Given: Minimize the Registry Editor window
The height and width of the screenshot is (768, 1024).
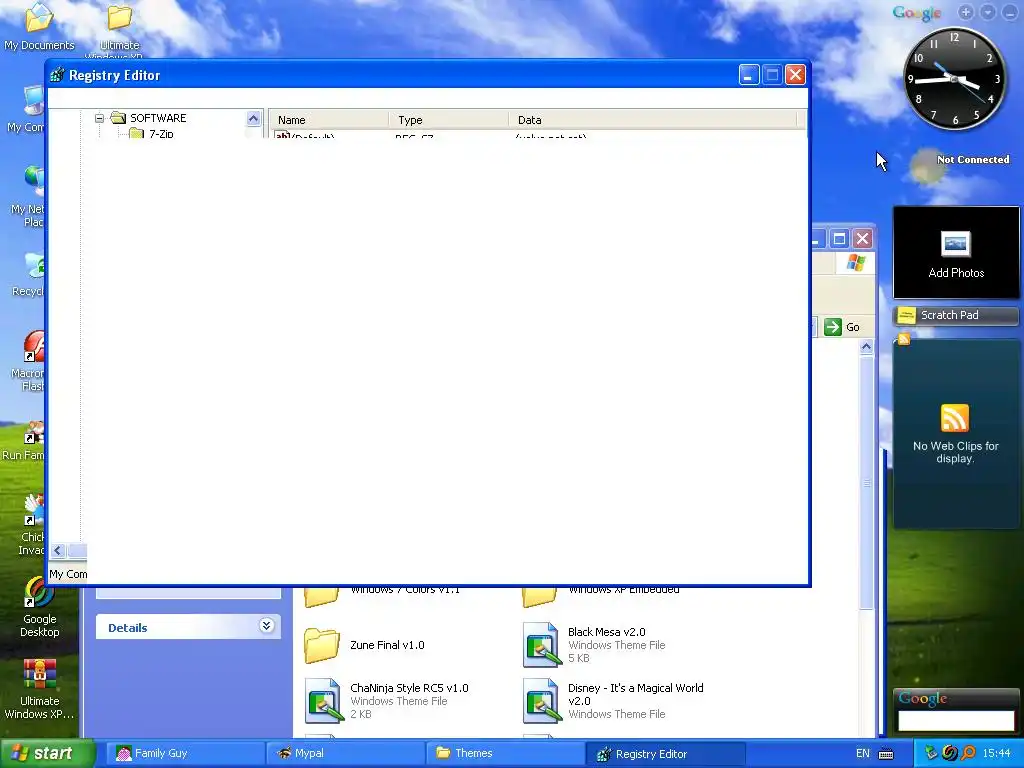Looking at the screenshot, I should (x=749, y=75).
